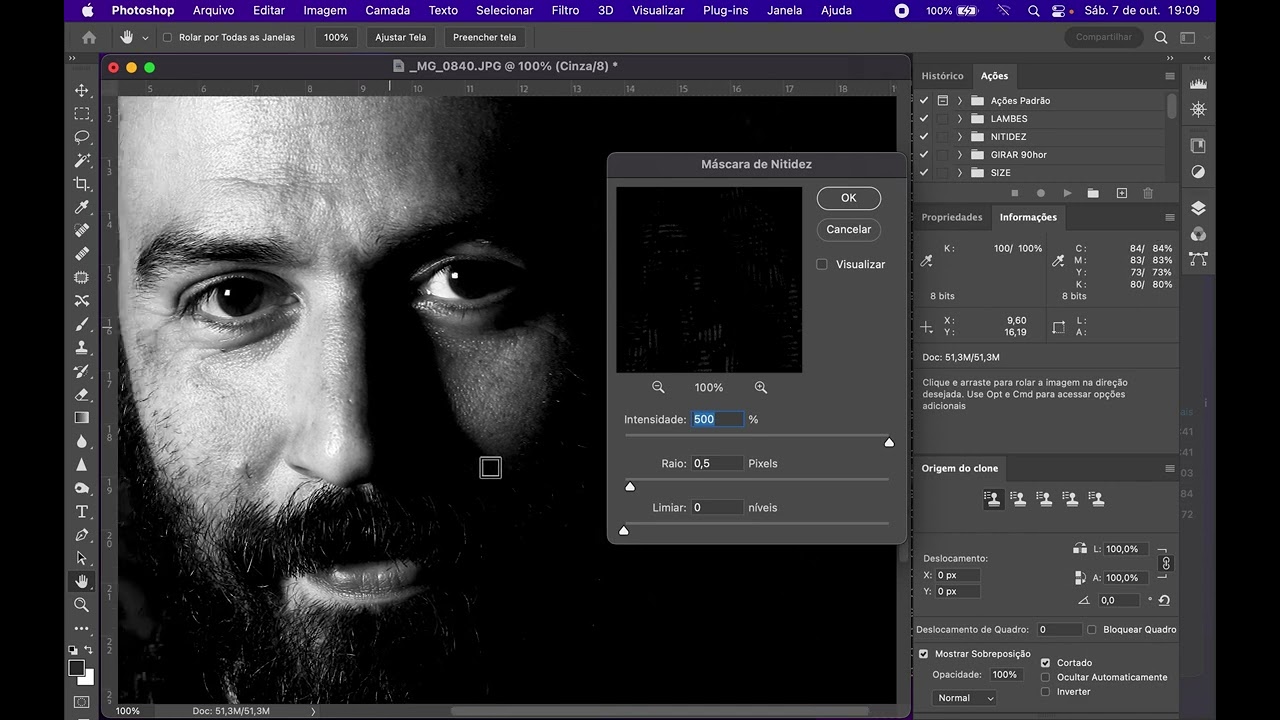Click OK in Máscara de Nitidez dialog

[848, 198]
